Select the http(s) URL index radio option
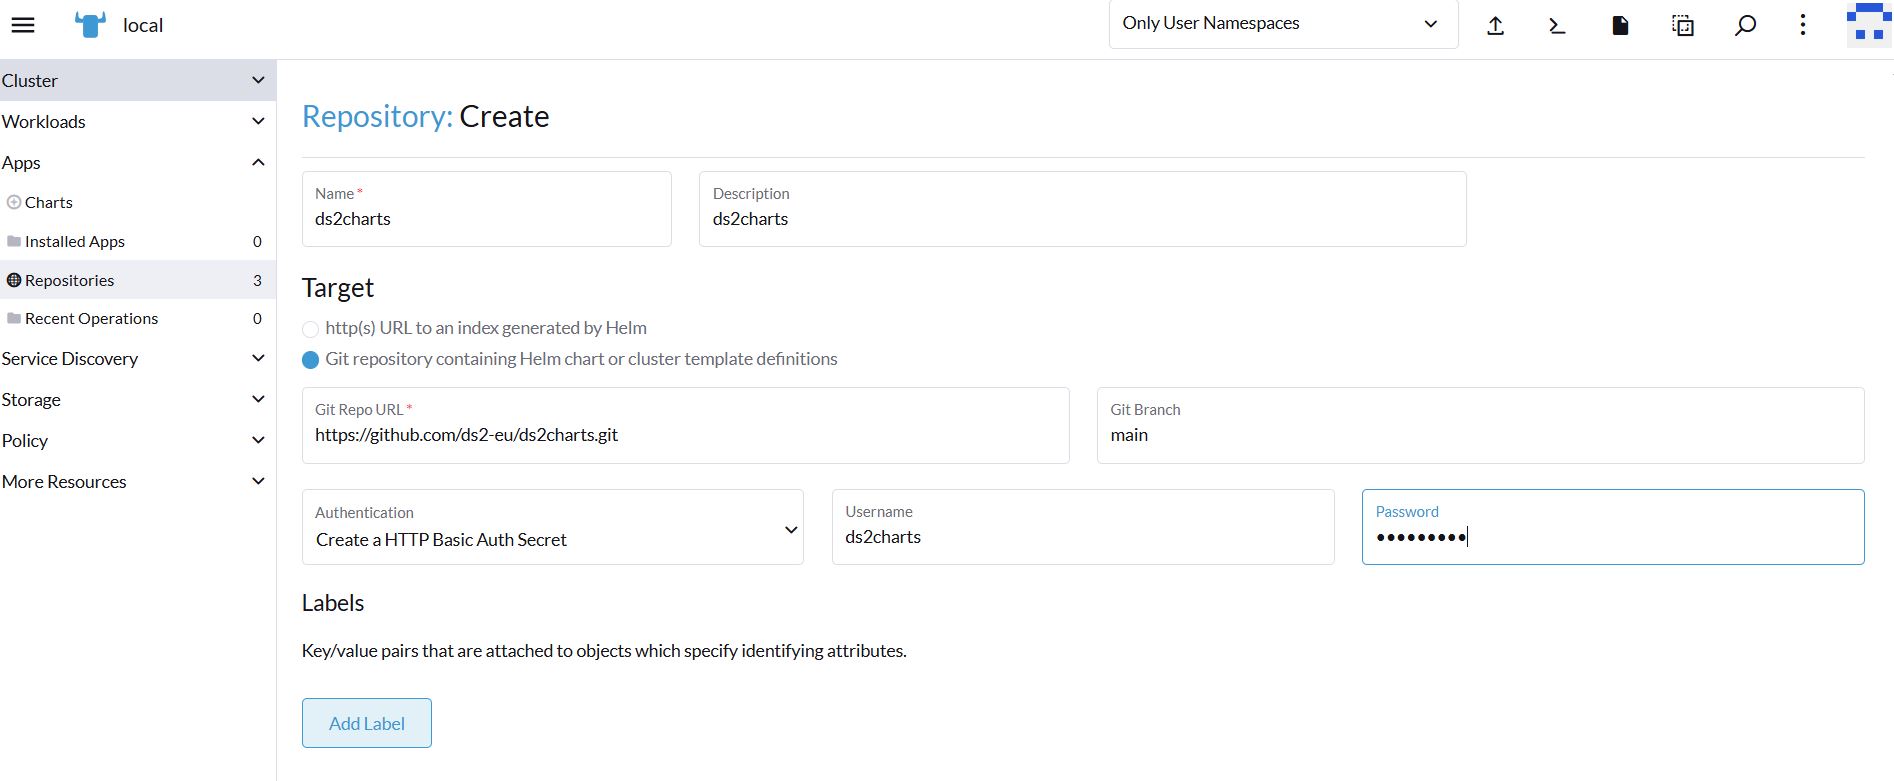Screen dimensions: 1894x781 click(x=311, y=329)
